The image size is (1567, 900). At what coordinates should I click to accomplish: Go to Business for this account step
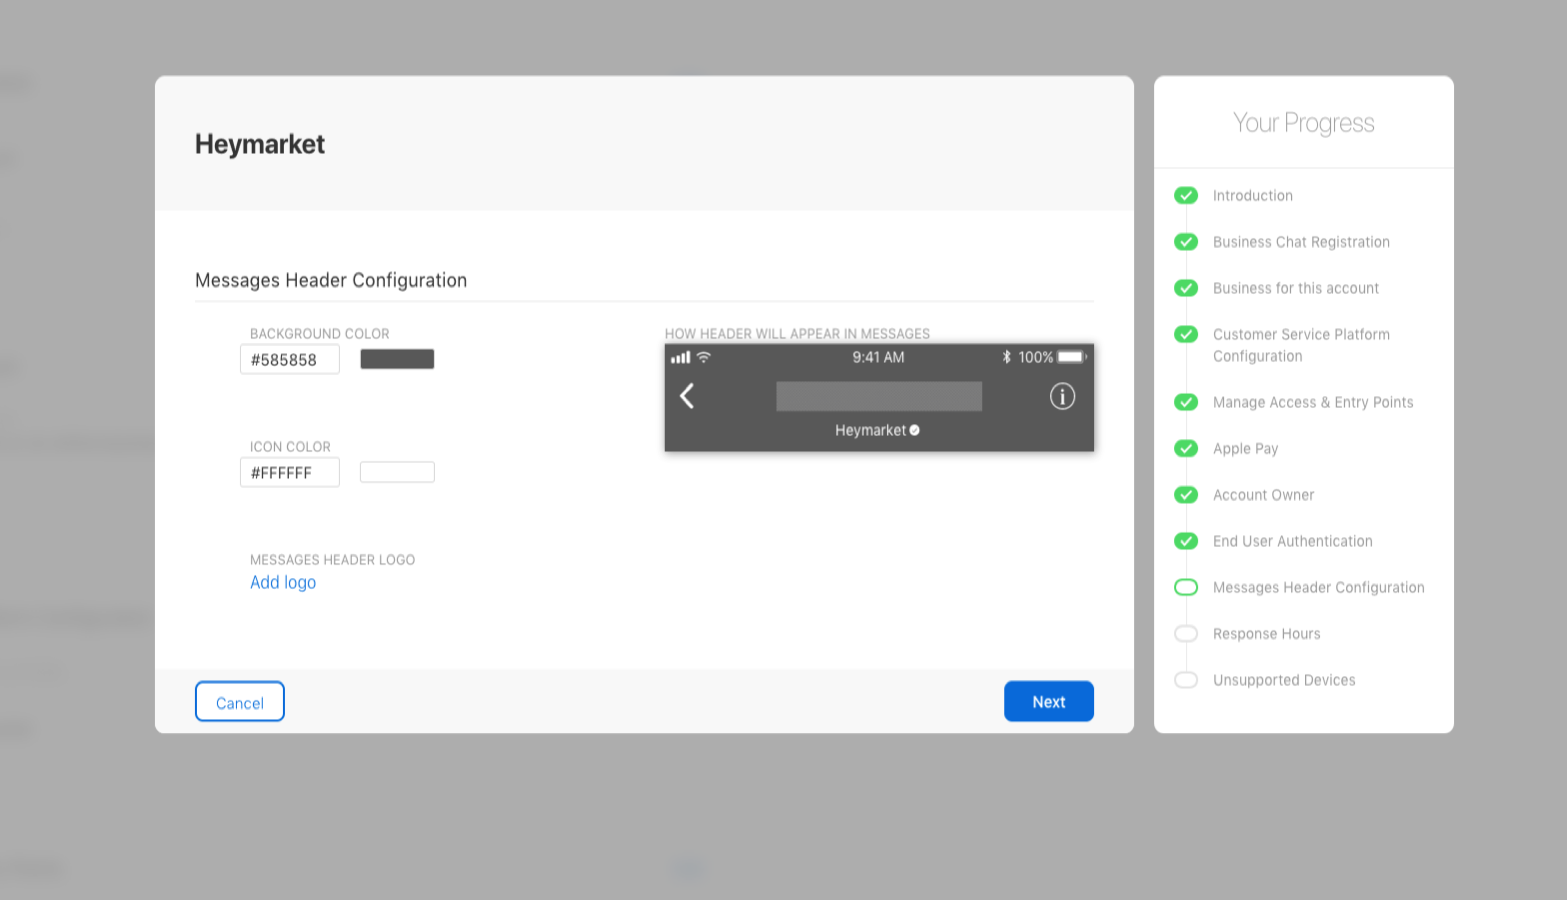(x=1296, y=288)
